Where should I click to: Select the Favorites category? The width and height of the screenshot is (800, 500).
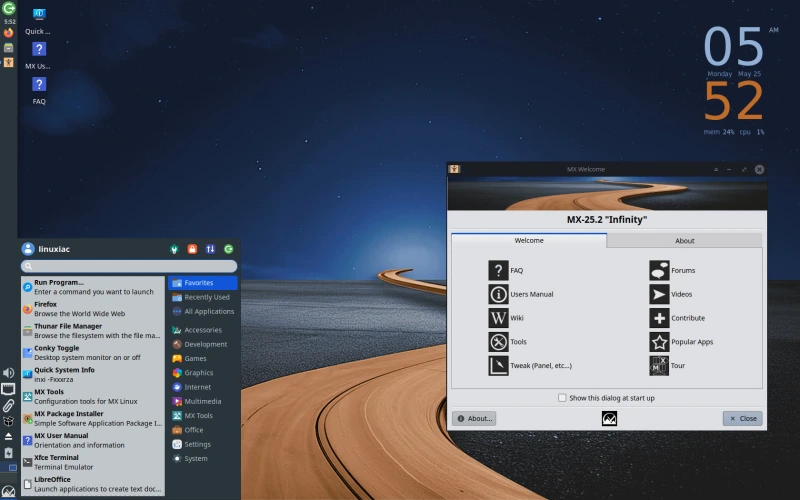point(203,283)
